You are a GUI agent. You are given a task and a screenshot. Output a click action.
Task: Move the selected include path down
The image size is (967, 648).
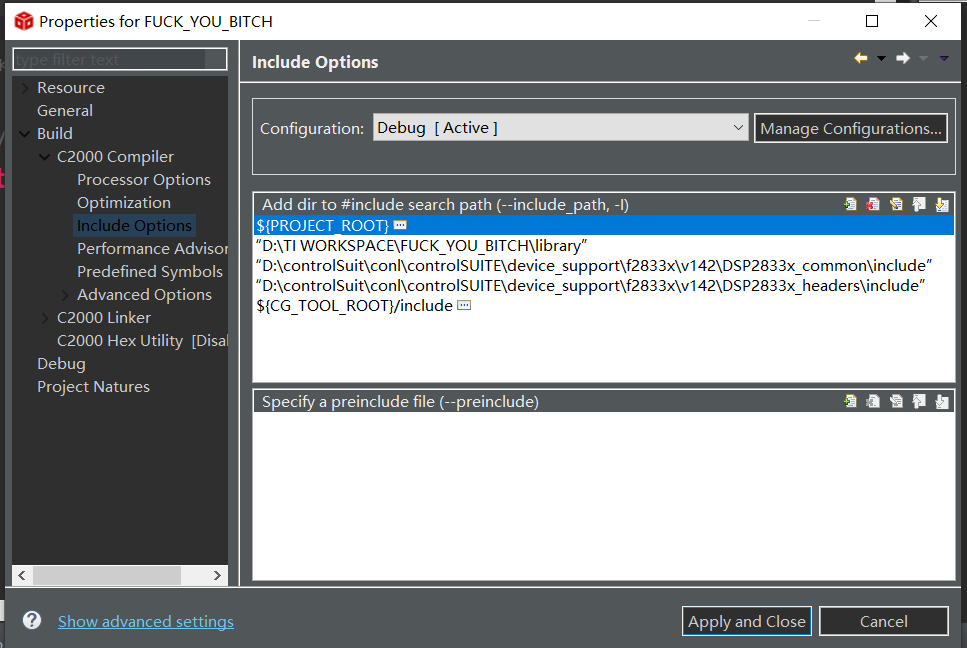[x=942, y=205]
